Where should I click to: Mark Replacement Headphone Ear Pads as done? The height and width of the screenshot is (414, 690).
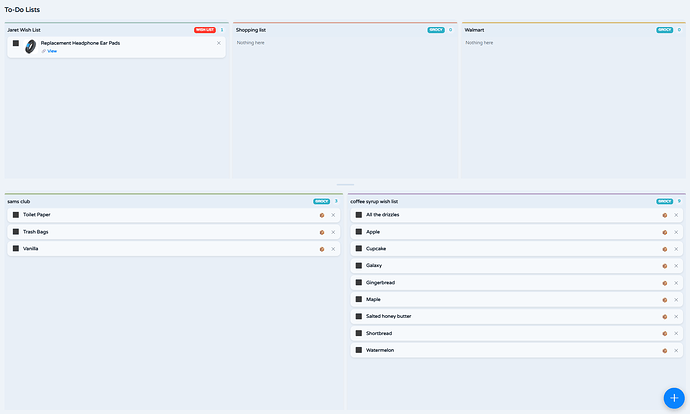point(16,43)
